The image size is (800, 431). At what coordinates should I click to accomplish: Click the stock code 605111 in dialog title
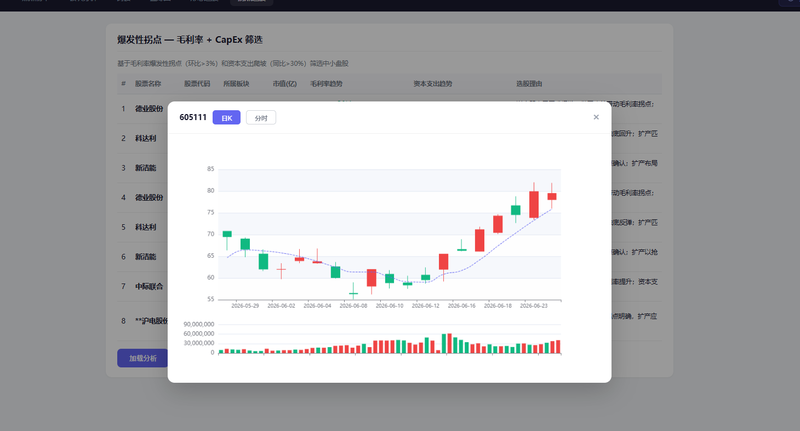coord(193,117)
